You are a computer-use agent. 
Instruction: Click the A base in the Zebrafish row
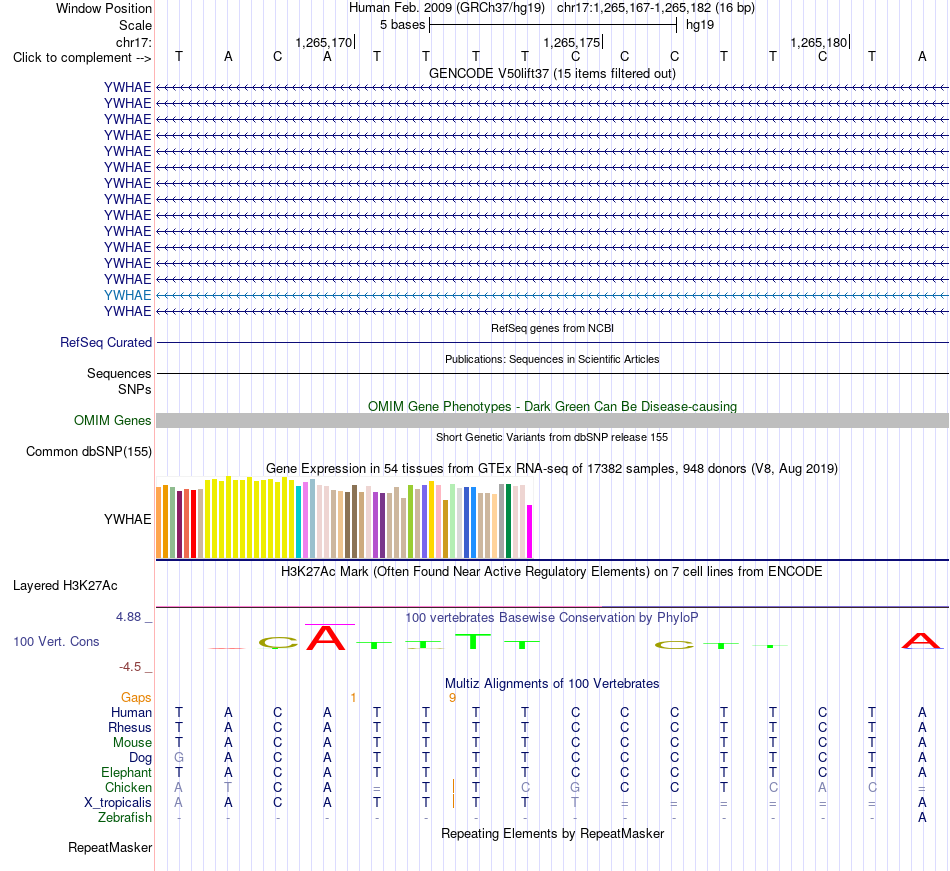click(922, 817)
